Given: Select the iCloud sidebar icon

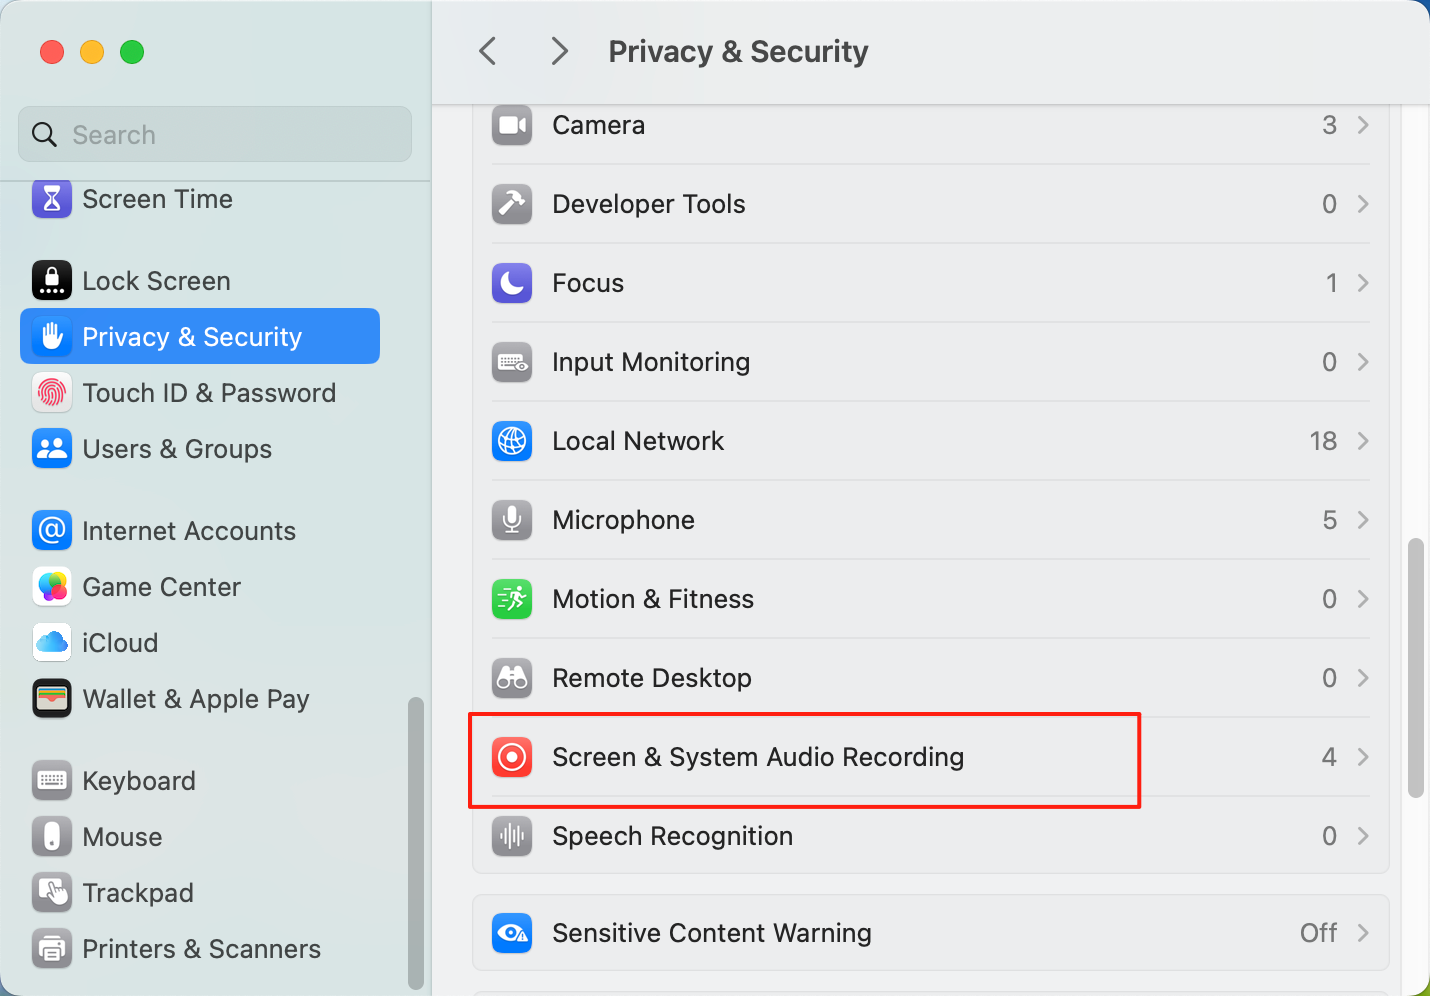Looking at the screenshot, I should (x=52, y=643).
